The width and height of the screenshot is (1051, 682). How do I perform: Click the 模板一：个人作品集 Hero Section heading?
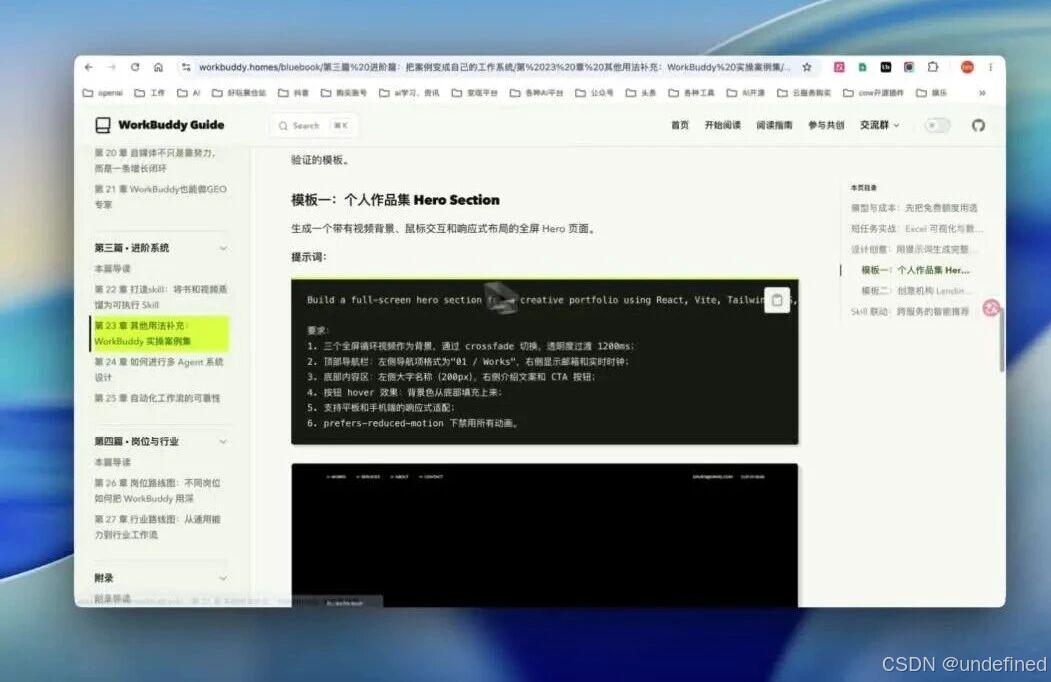tap(395, 200)
